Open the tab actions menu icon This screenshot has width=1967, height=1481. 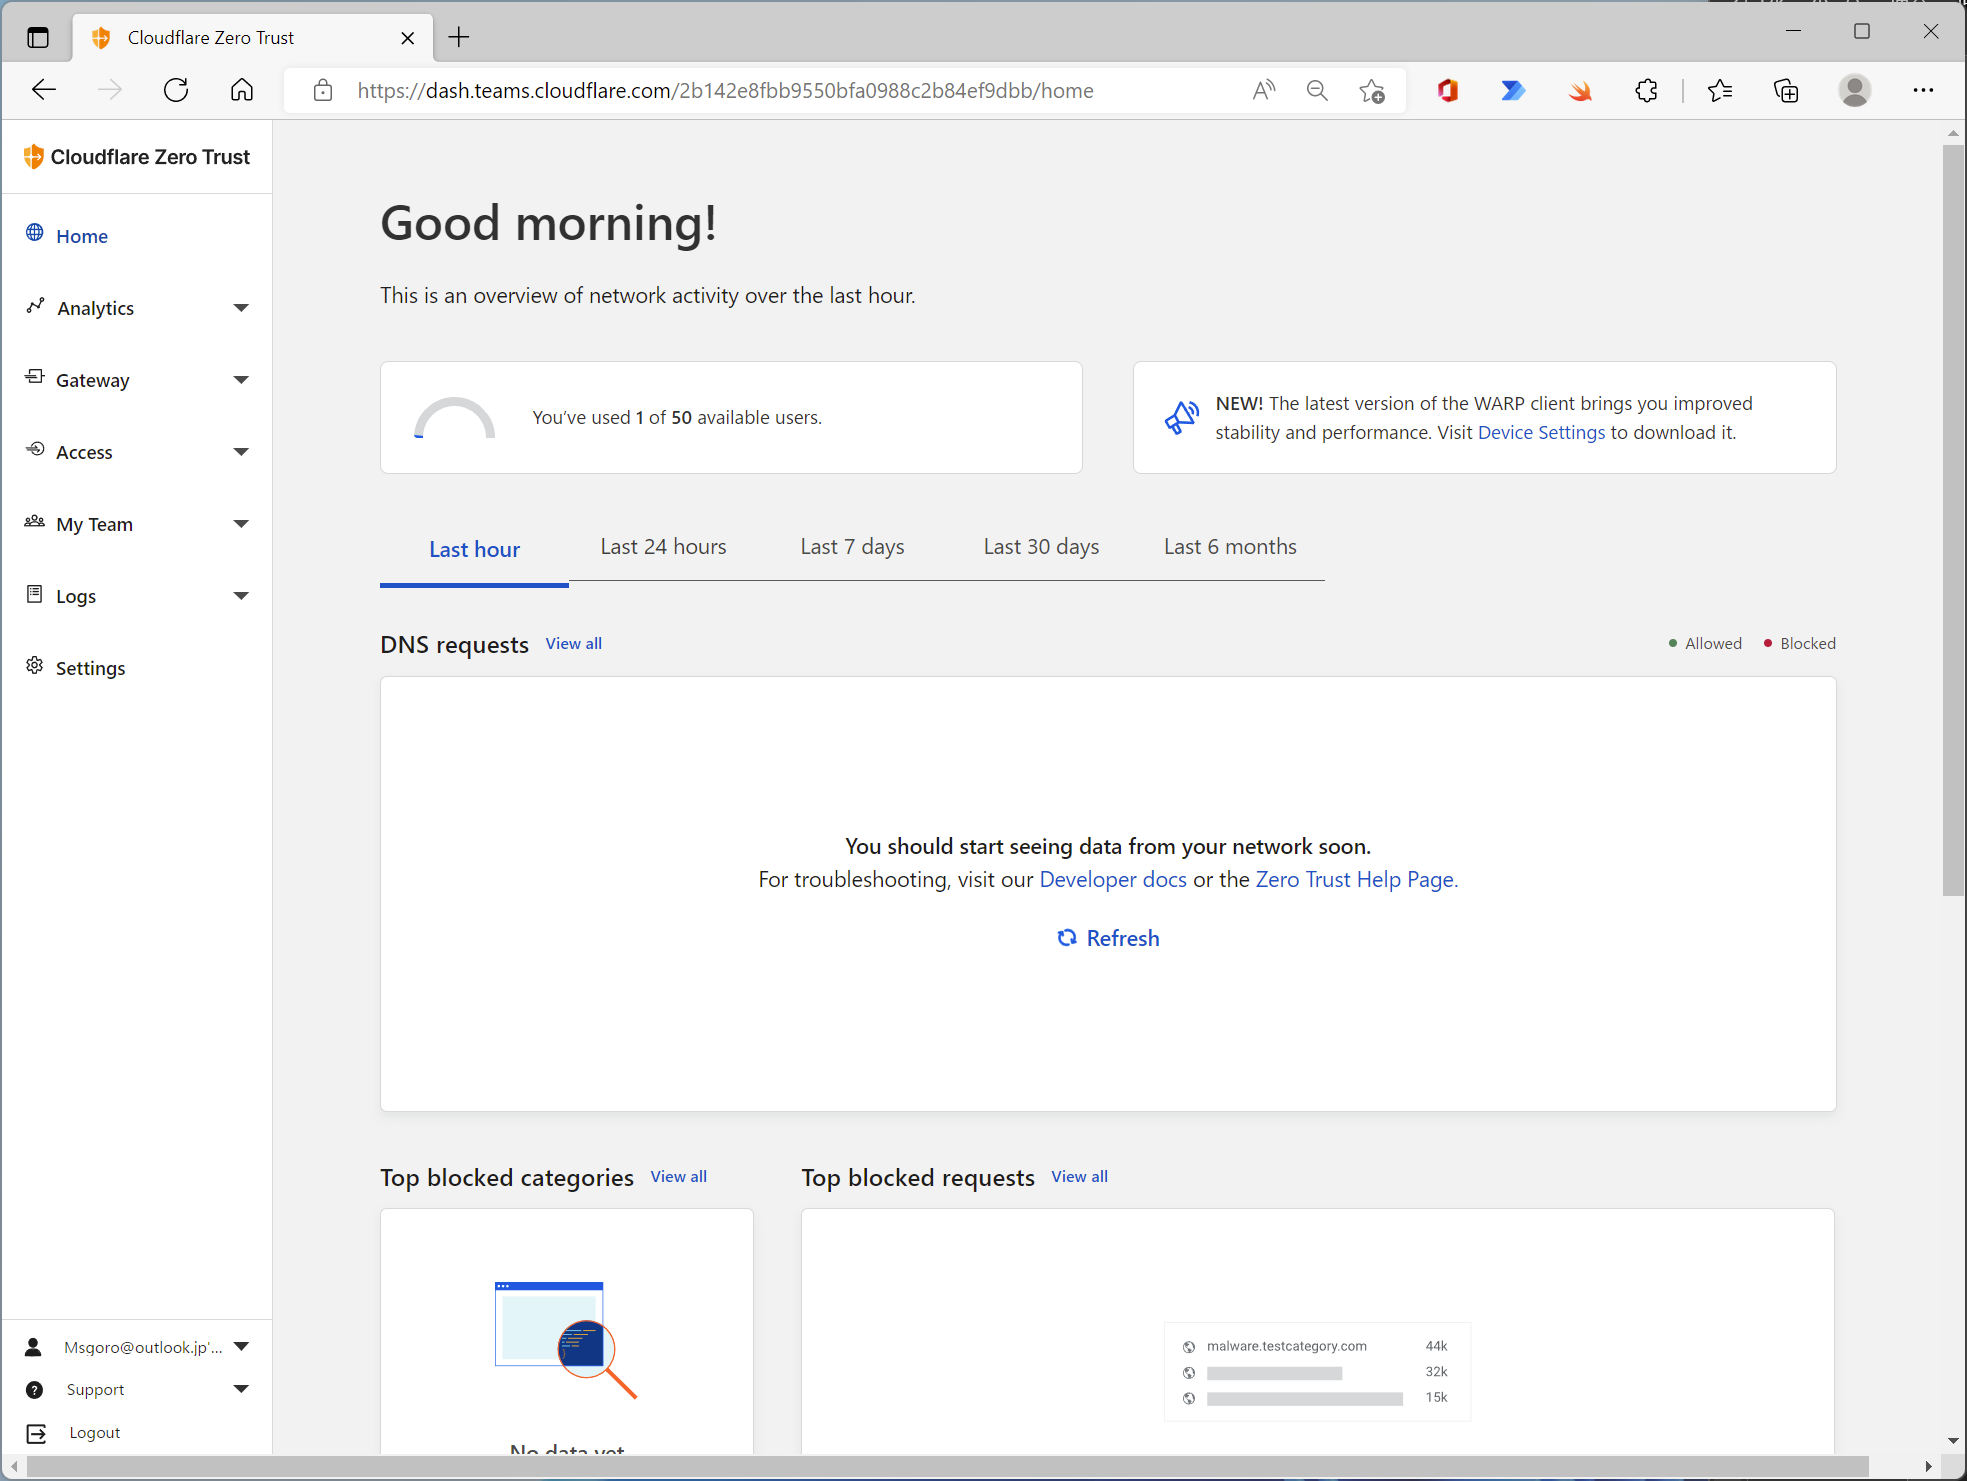coord(38,38)
